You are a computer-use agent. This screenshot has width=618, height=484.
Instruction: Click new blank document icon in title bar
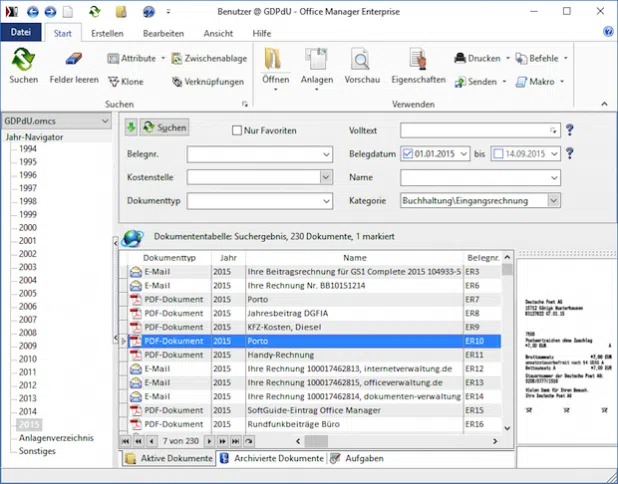point(68,12)
